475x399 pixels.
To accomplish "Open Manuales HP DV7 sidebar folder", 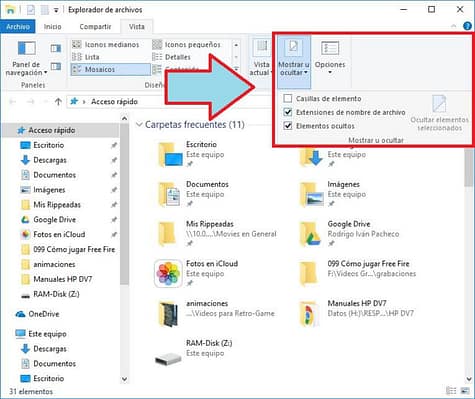I will click(x=63, y=279).
